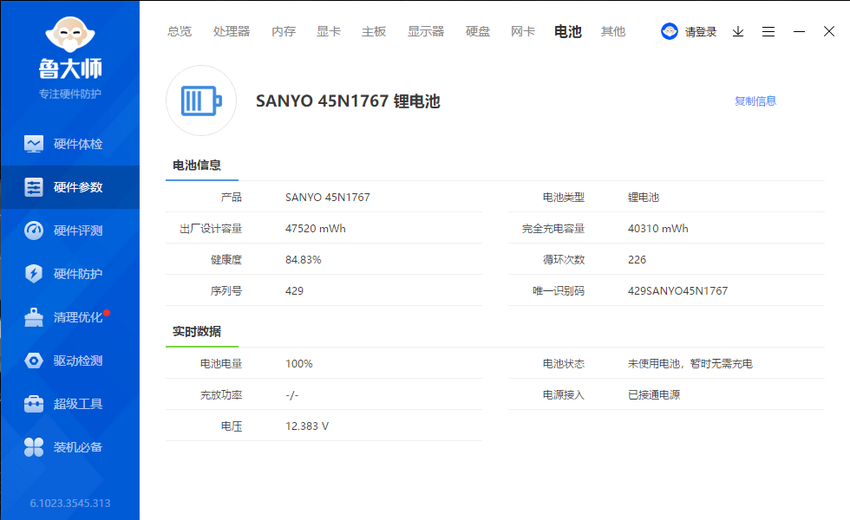Click the 复制信息 copy link
The height and width of the screenshot is (520, 850).
[755, 101]
